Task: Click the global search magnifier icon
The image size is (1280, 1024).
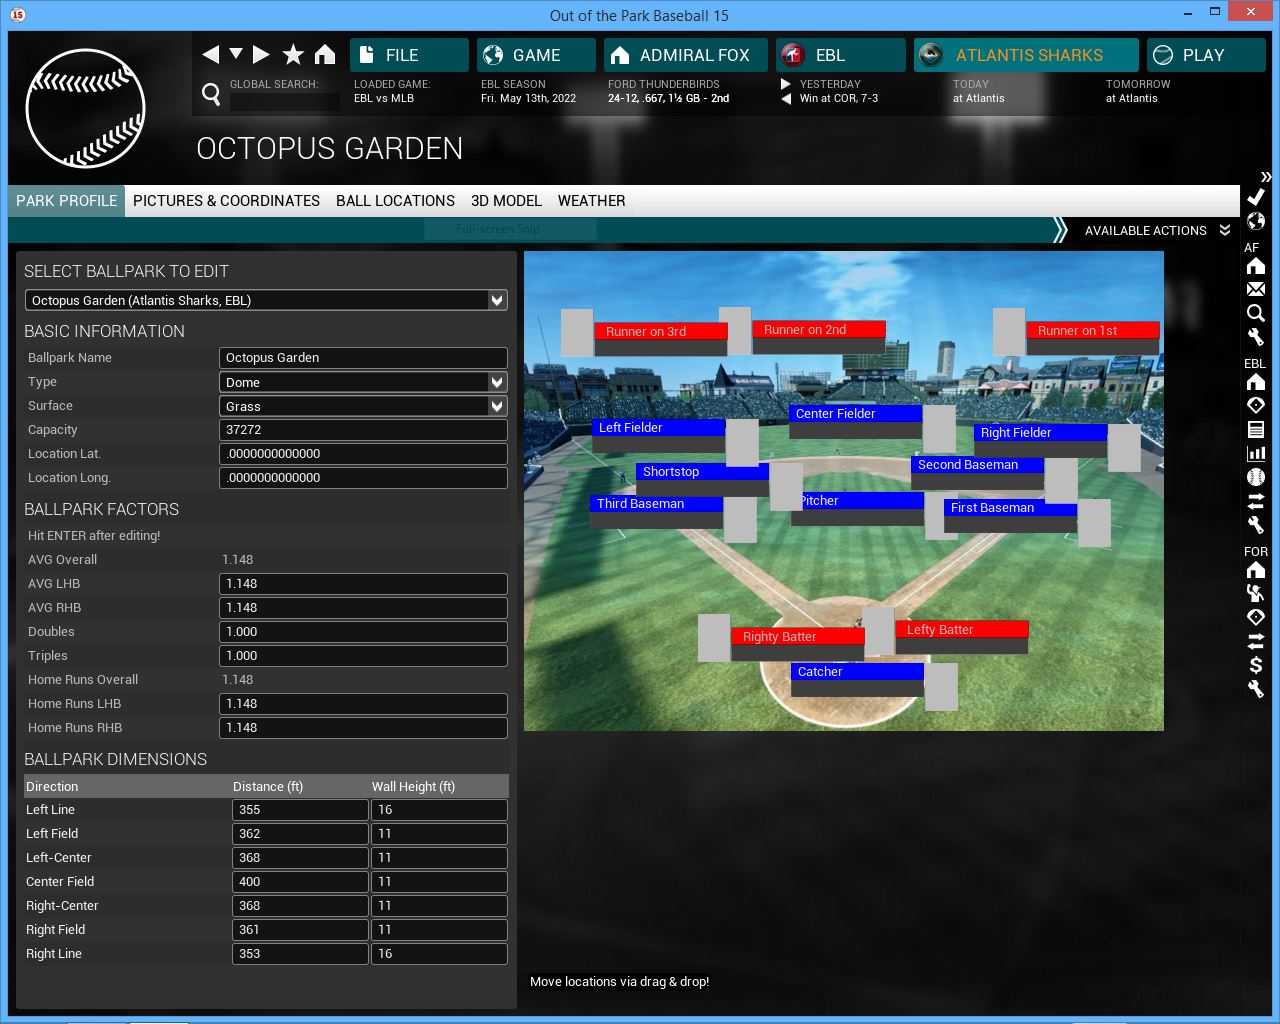Action: [211, 94]
